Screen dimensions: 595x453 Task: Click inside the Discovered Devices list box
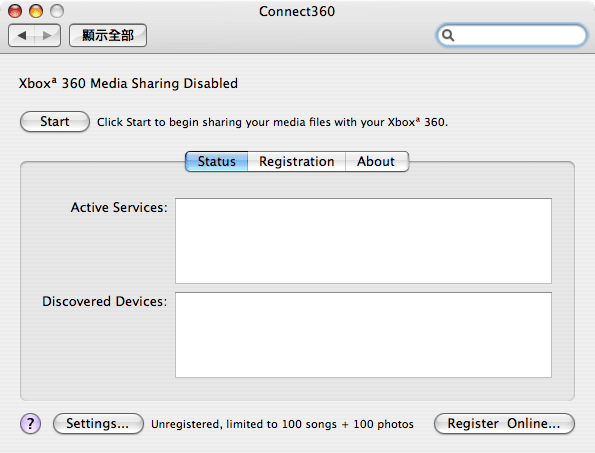click(x=363, y=335)
